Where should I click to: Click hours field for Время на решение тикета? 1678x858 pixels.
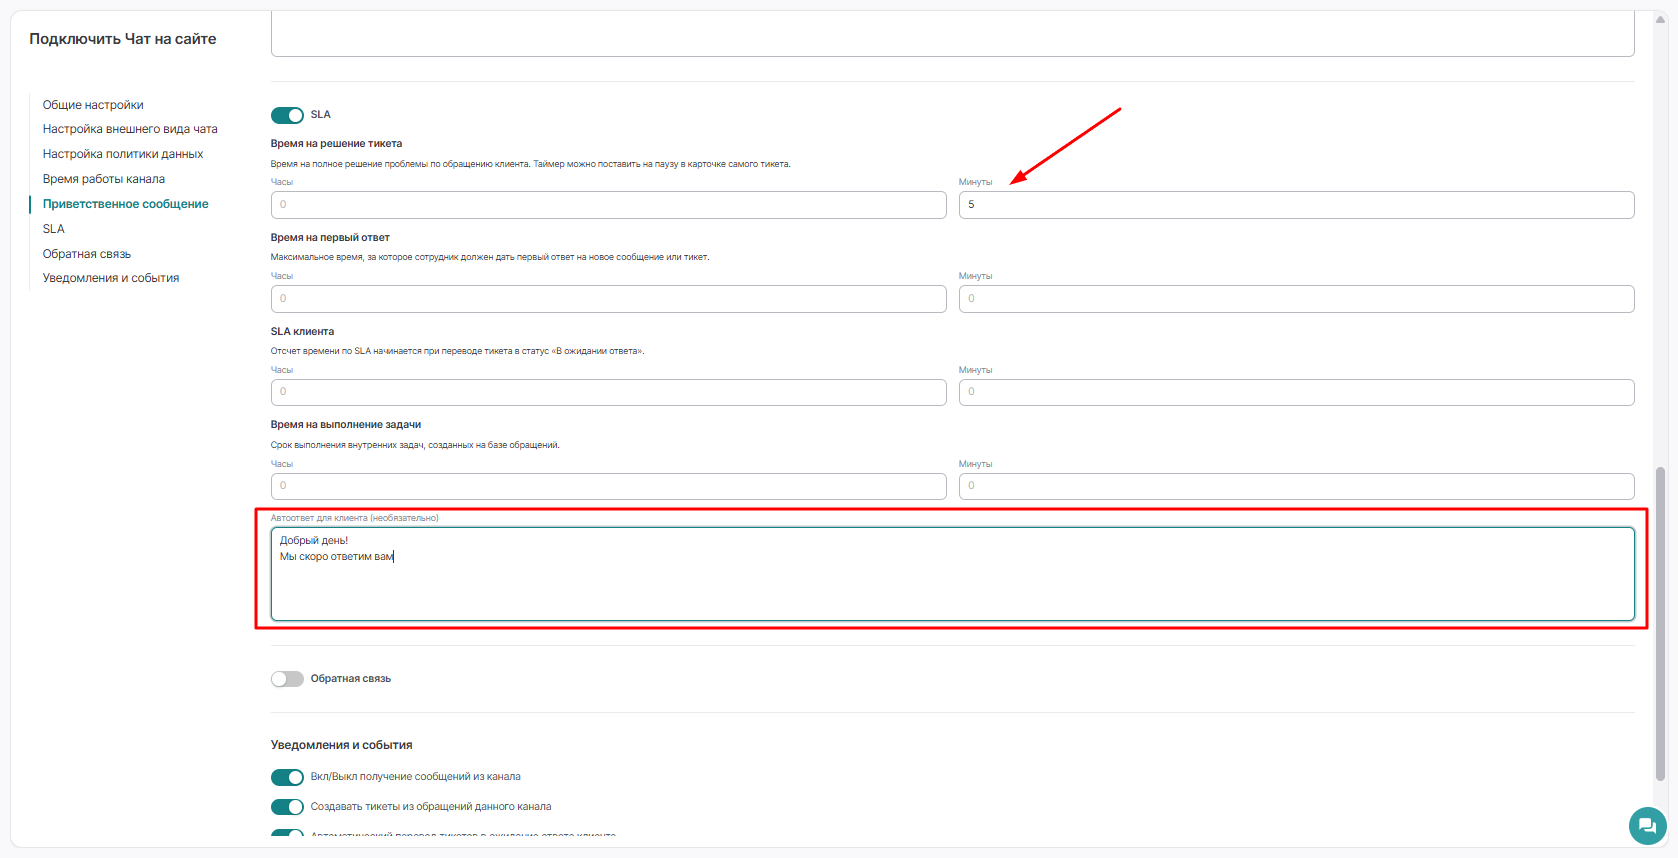(608, 205)
